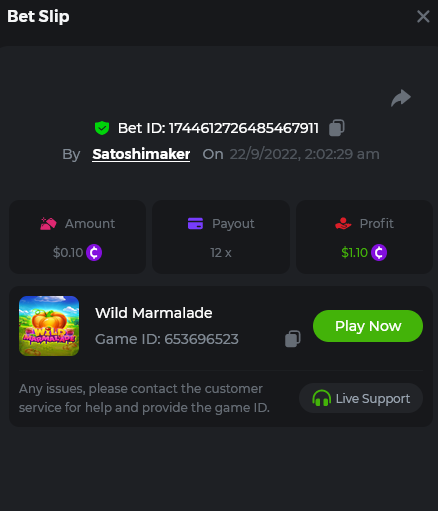
Task: Click the Amount hand-with-coins icon
Action: pos(48,224)
